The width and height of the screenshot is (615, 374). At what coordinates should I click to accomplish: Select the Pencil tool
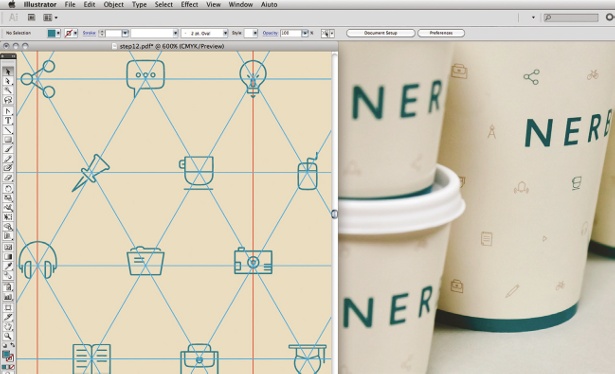point(8,158)
